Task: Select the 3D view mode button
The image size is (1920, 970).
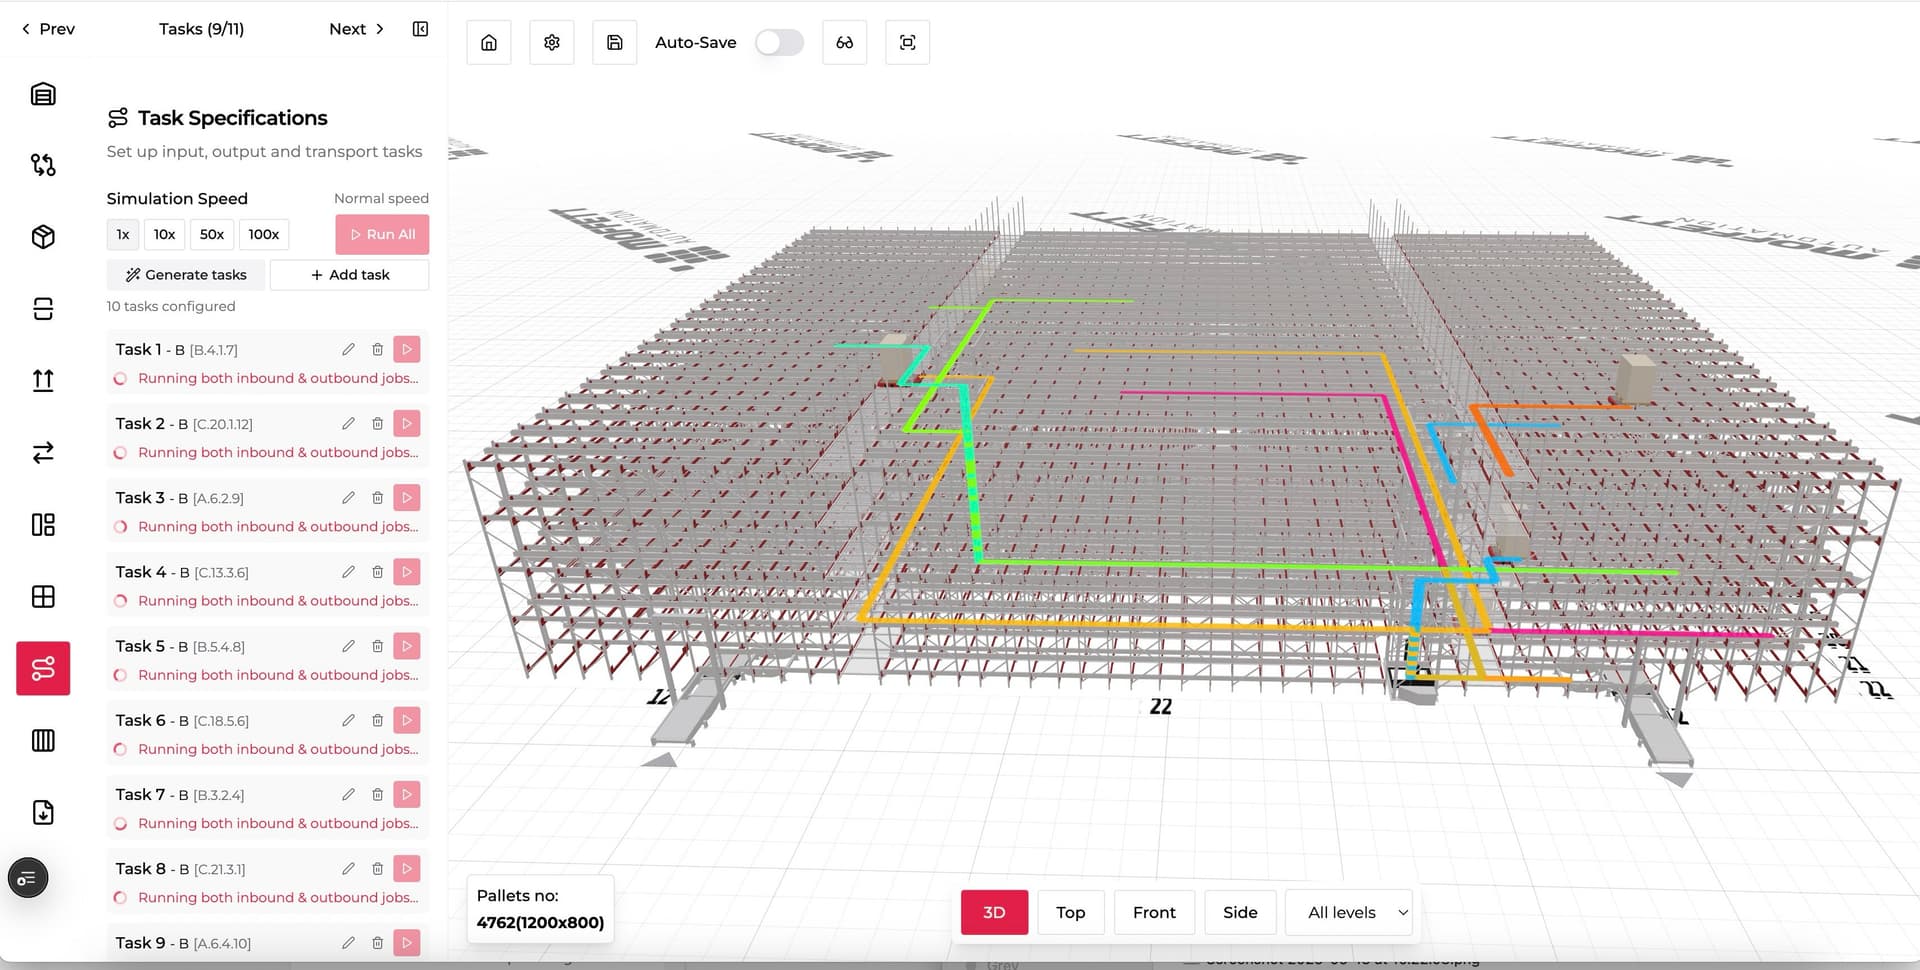Action: 993,912
